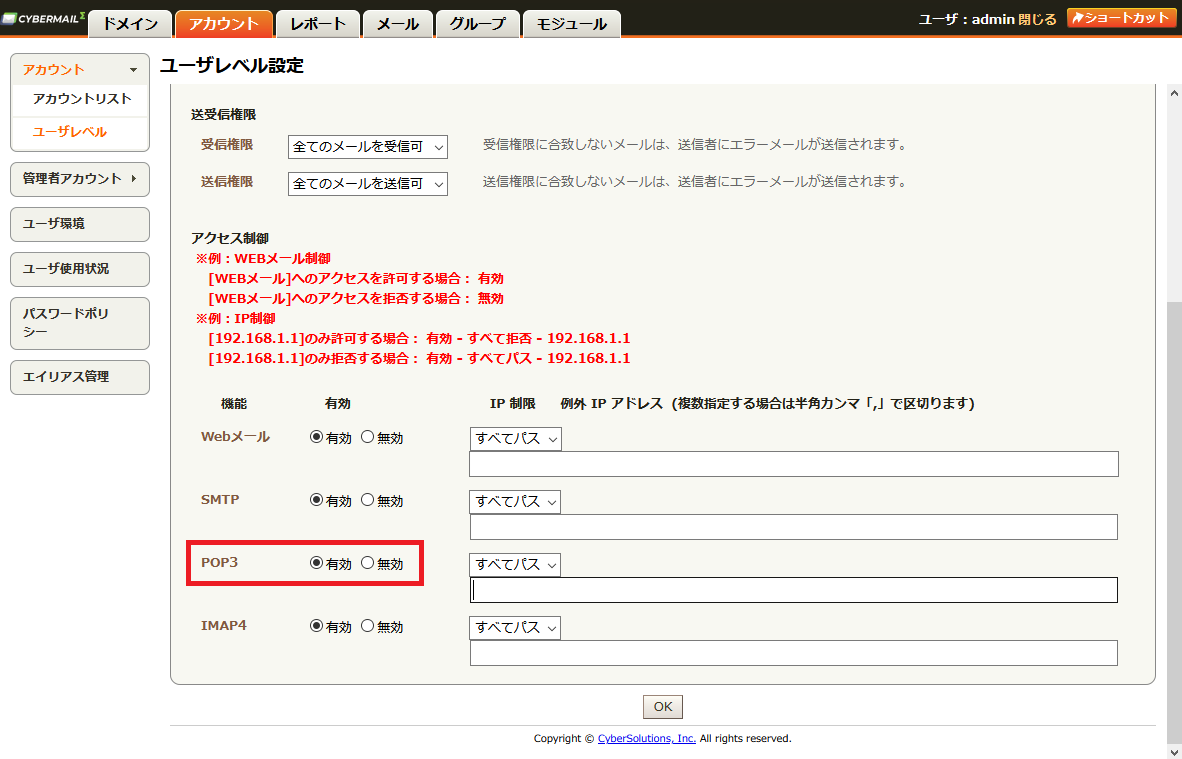Click the IMAP4 row label
Viewport: 1182px width, 759px height.
[224, 626]
